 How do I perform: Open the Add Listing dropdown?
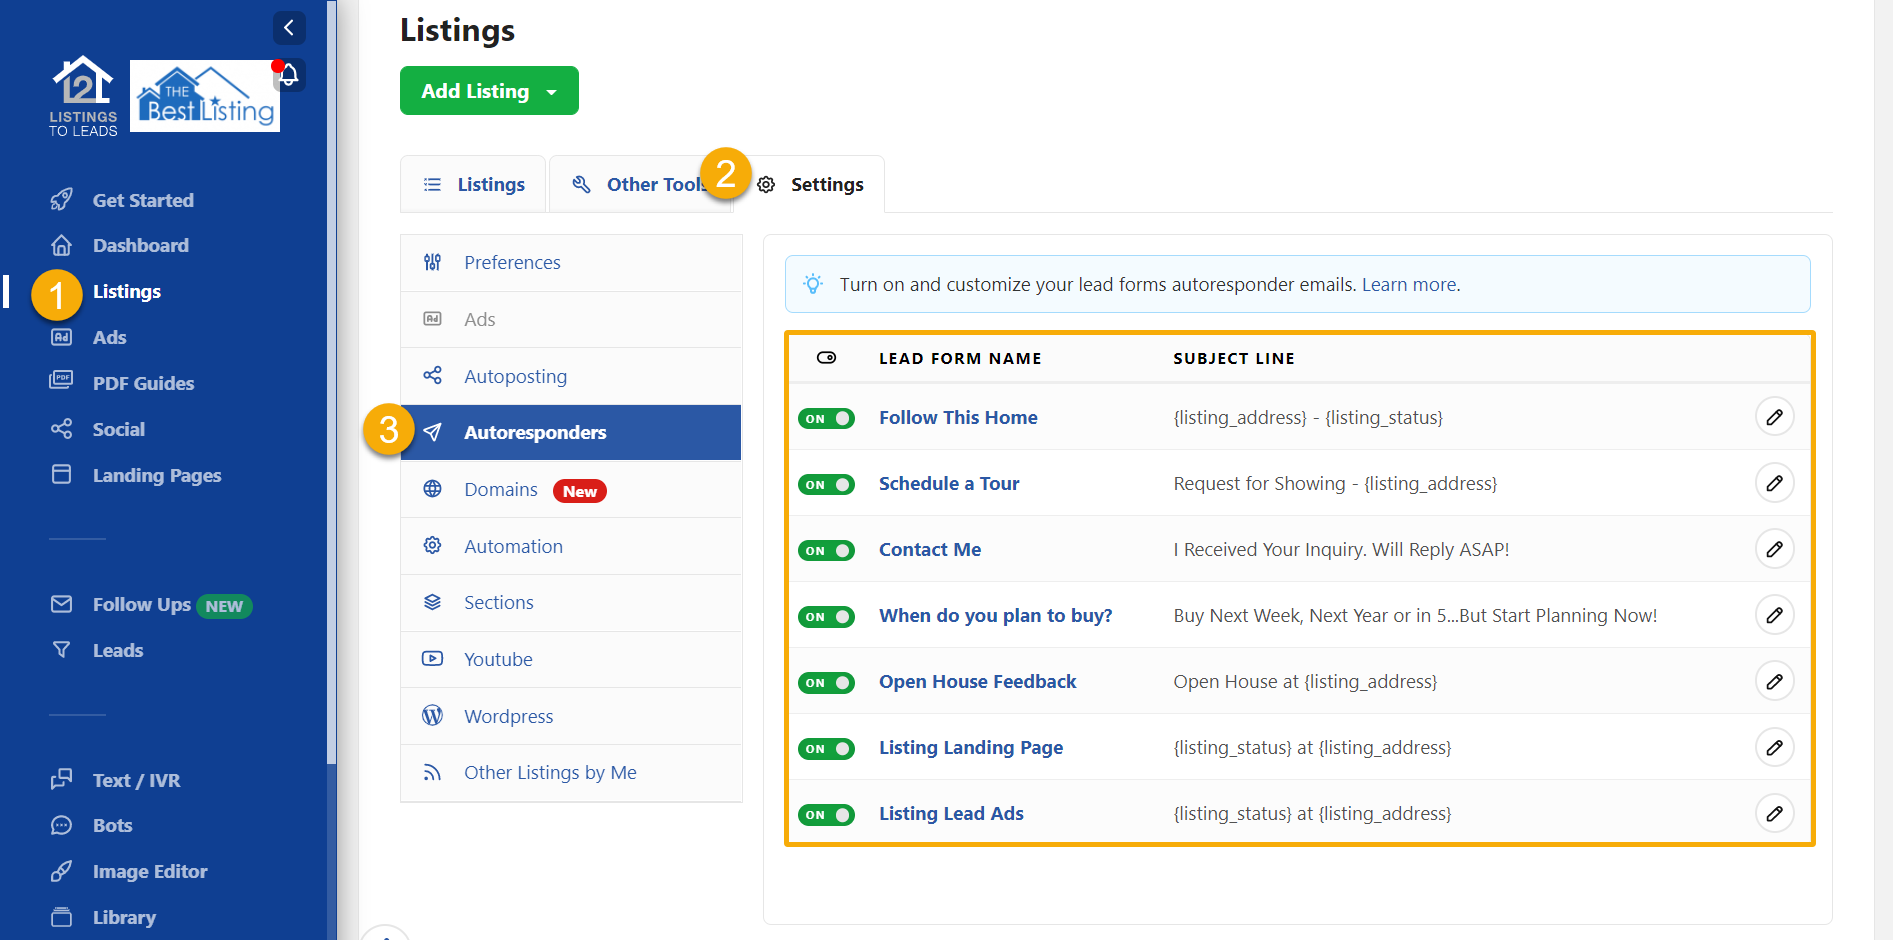point(552,90)
